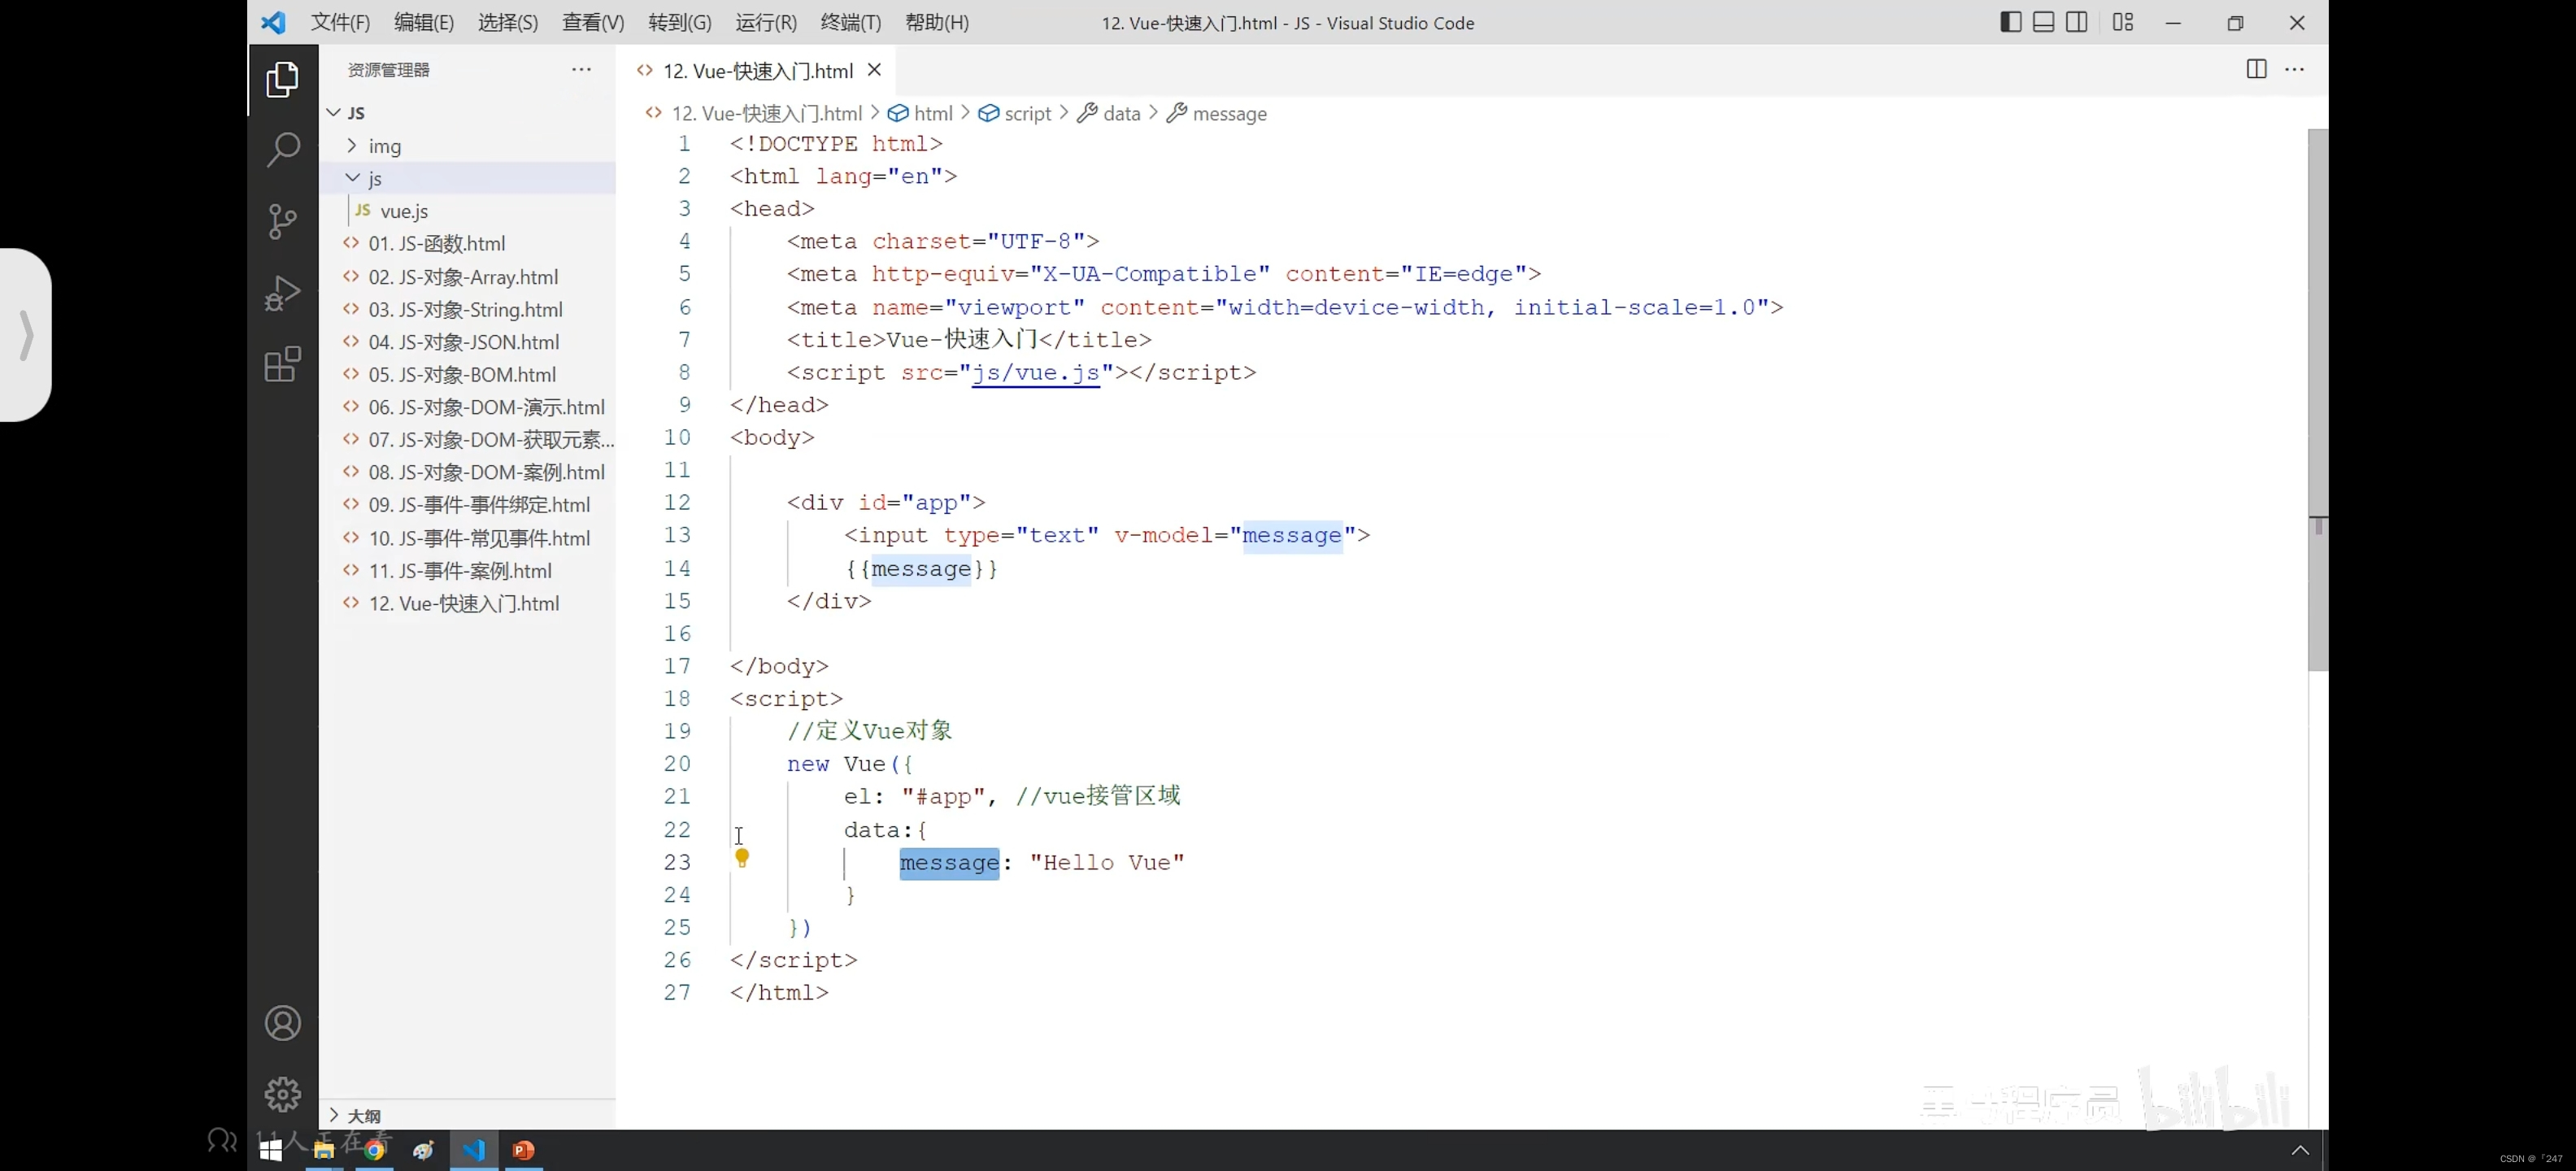Click the data breadcrumb item
This screenshot has height=1171, width=2576.
[x=1109, y=113]
